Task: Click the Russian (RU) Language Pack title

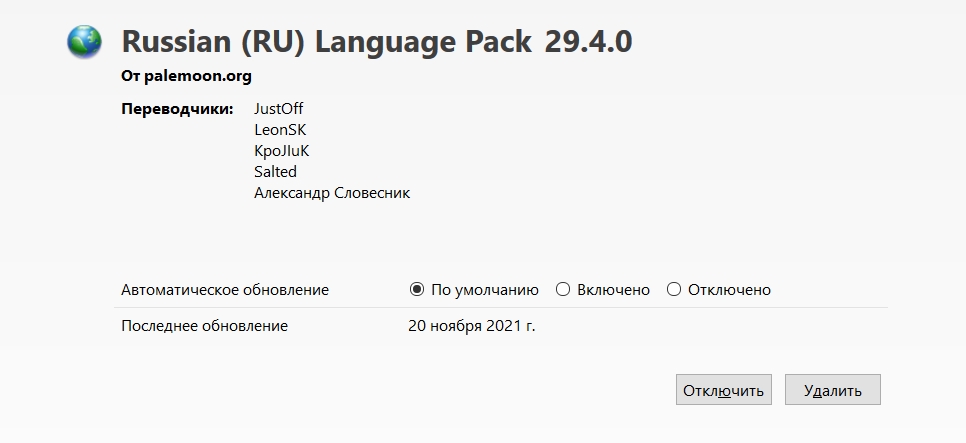Action: click(x=327, y=42)
